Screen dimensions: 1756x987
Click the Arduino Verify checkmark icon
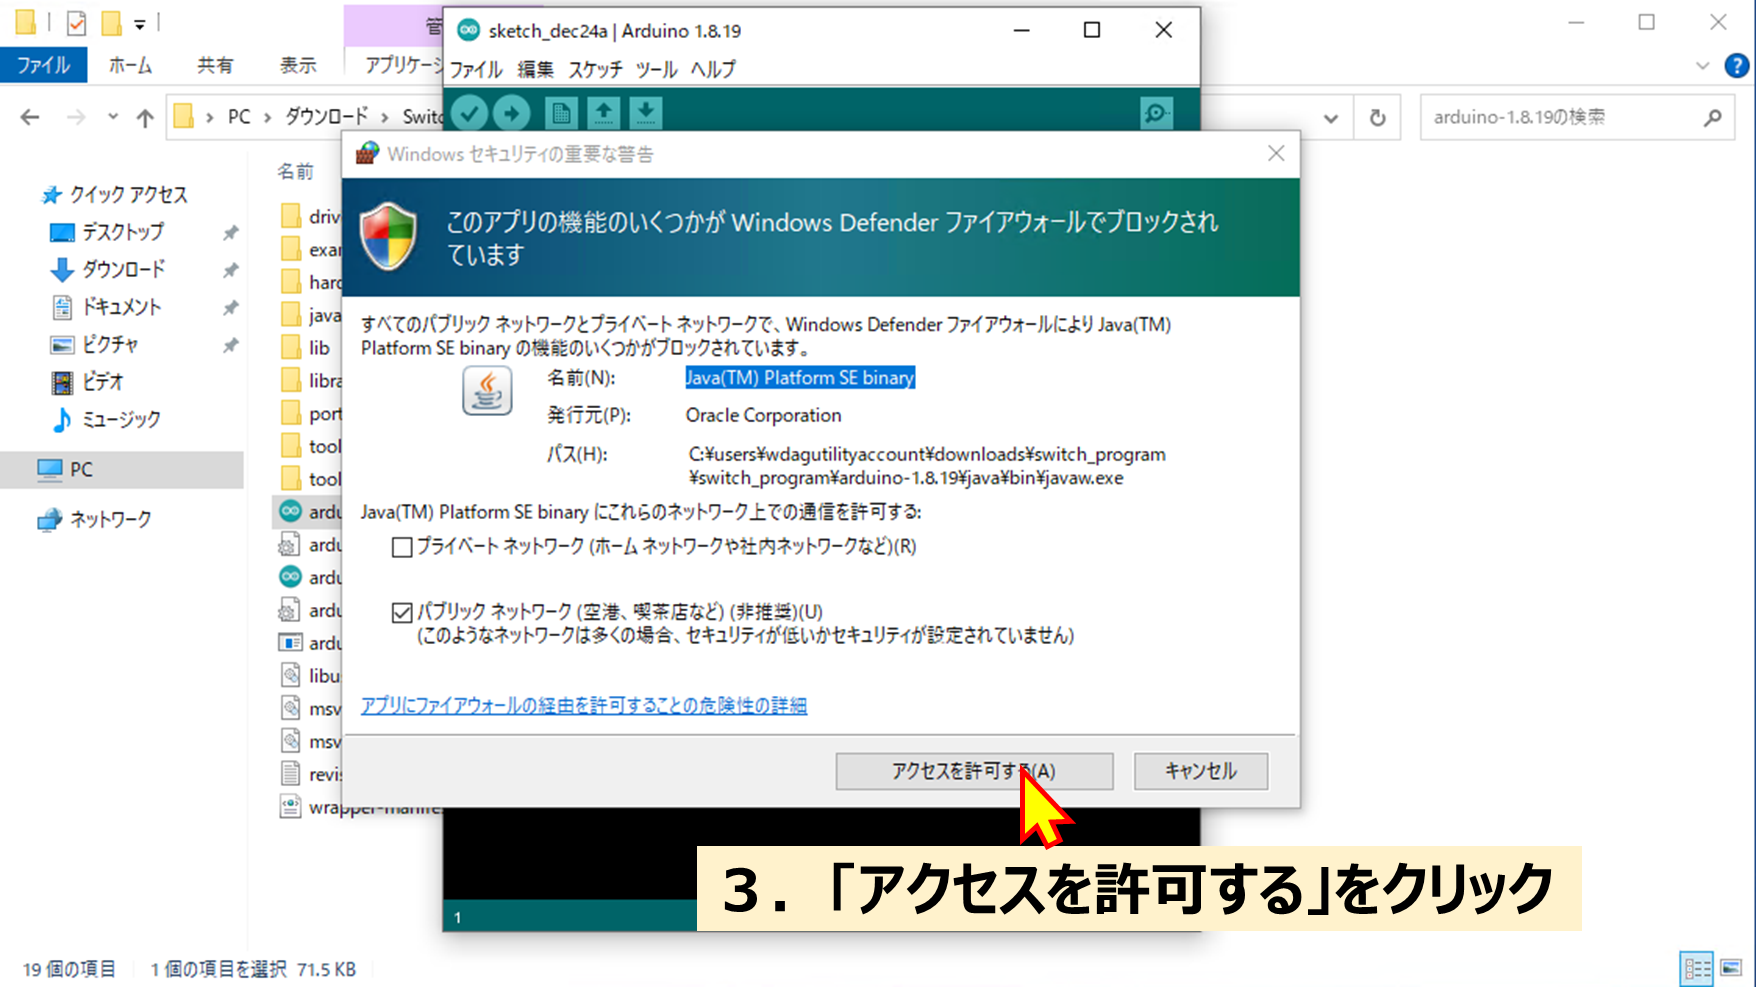[x=469, y=113]
